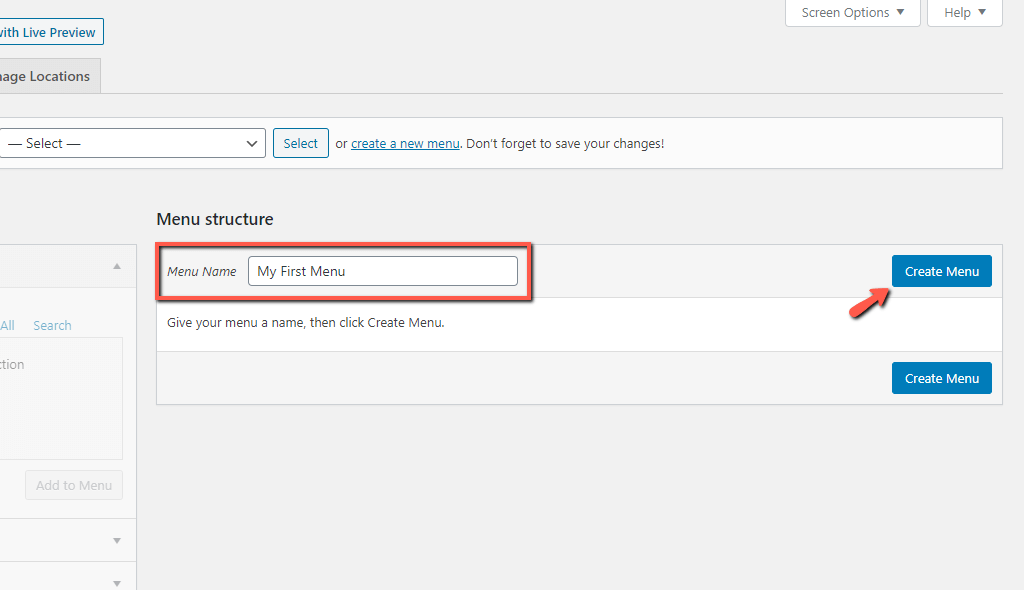Image resolution: width=1024 pixels, height=590 pixels.
Task: Follow the create a new menu link
Action: click(405, 144)
